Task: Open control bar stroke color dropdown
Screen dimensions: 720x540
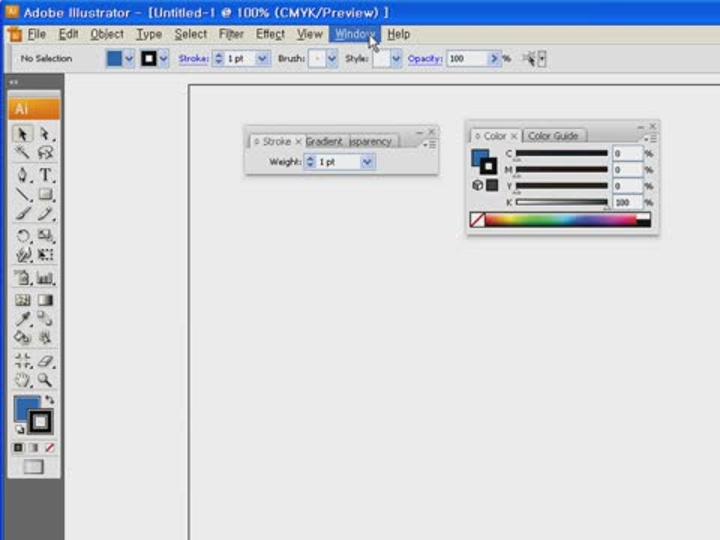Action: point(163,59)
